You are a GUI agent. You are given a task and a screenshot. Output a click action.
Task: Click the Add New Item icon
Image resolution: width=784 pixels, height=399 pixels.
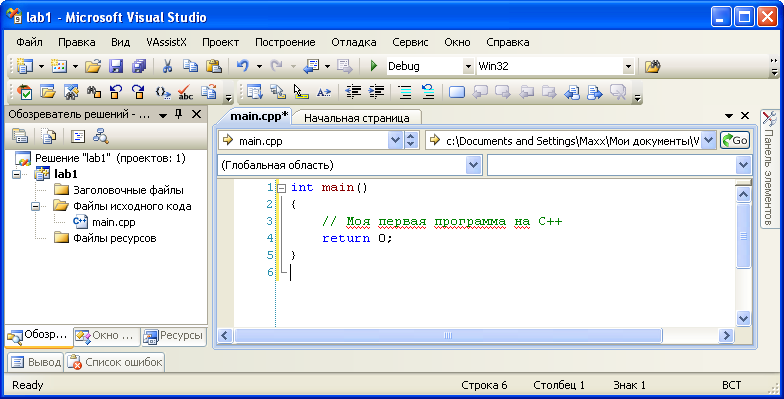(x=59, y=66)
